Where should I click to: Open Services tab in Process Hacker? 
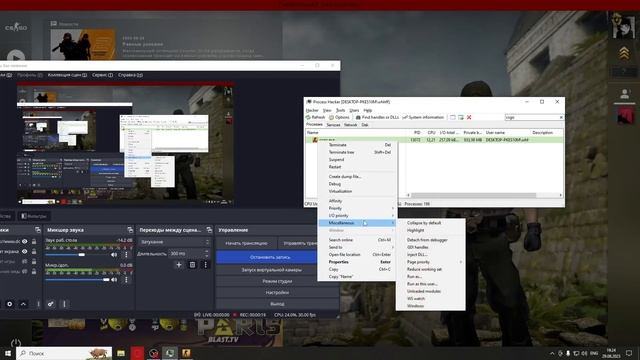[333, 125]
